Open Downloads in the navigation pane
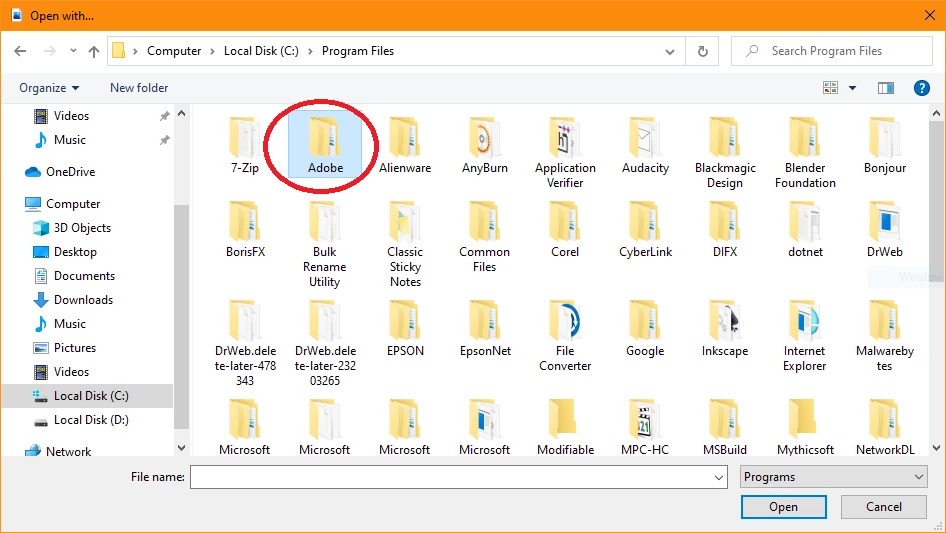 tap(72, 300)
